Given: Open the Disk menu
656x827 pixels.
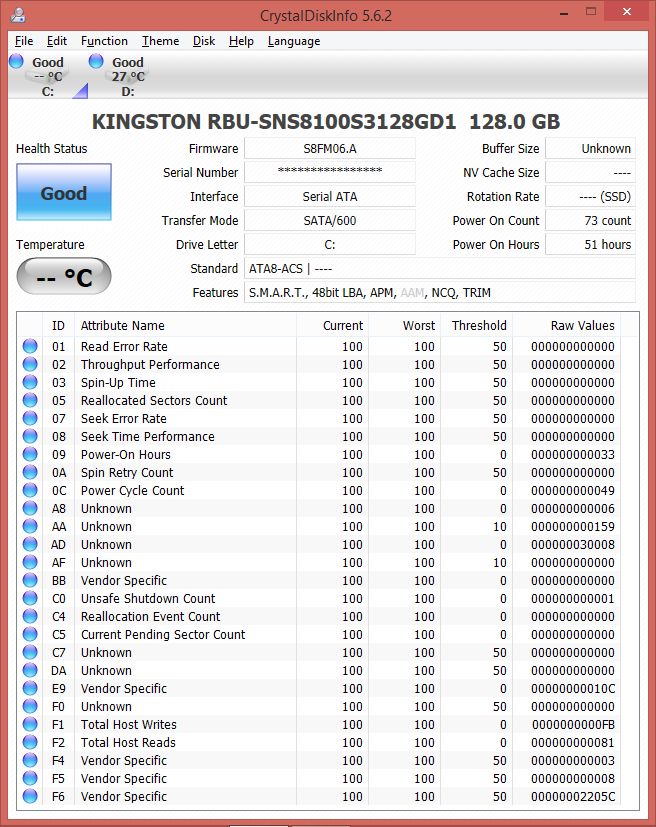Looking at the screenshot, I should 204,41.
